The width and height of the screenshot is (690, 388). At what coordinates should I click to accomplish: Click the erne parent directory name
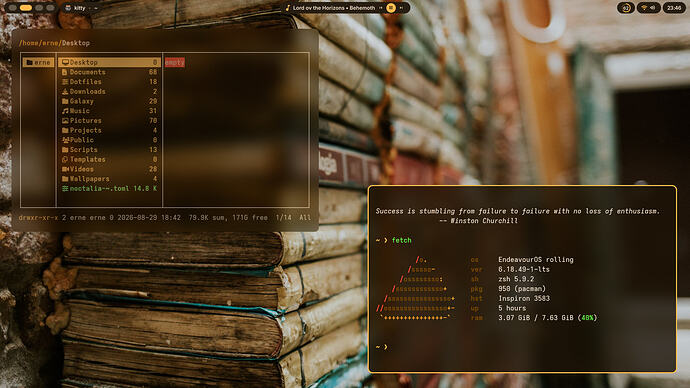[42, 62]
